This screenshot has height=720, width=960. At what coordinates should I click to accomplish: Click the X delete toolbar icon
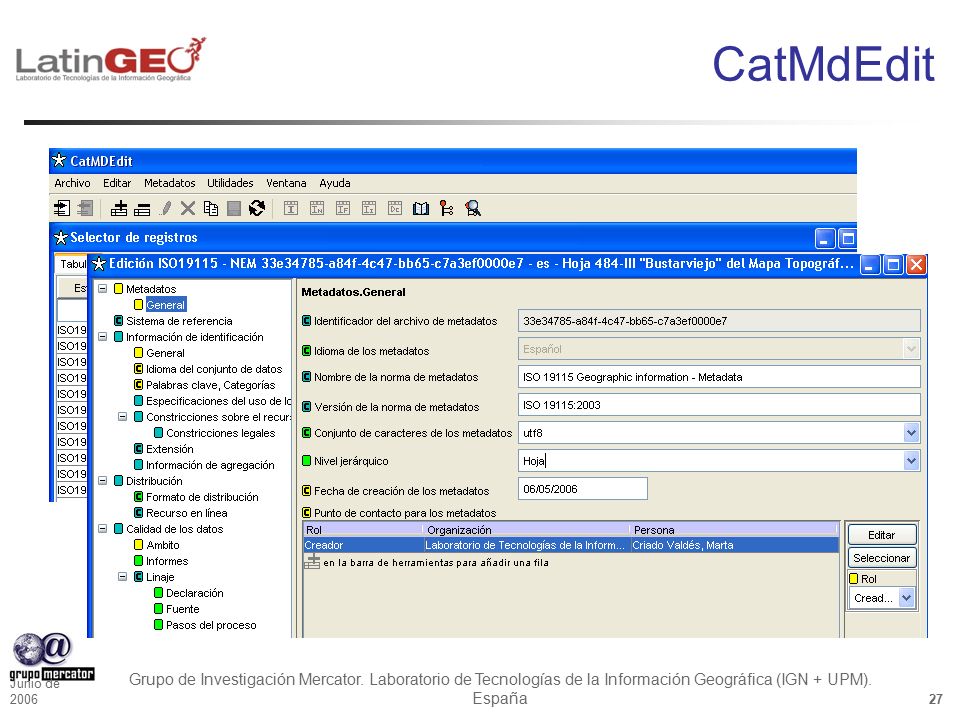pos(188,209)
